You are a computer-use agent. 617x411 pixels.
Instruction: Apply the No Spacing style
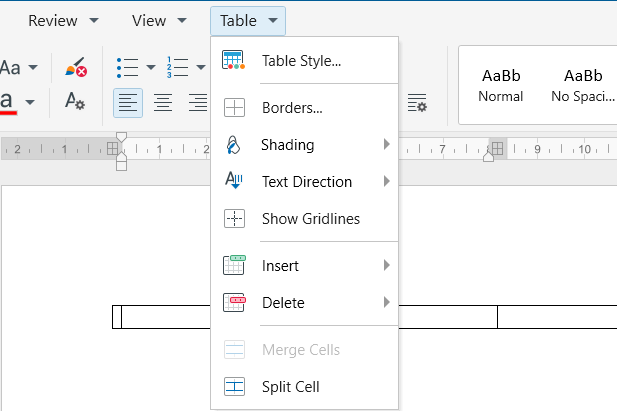[x=582, y=85]
